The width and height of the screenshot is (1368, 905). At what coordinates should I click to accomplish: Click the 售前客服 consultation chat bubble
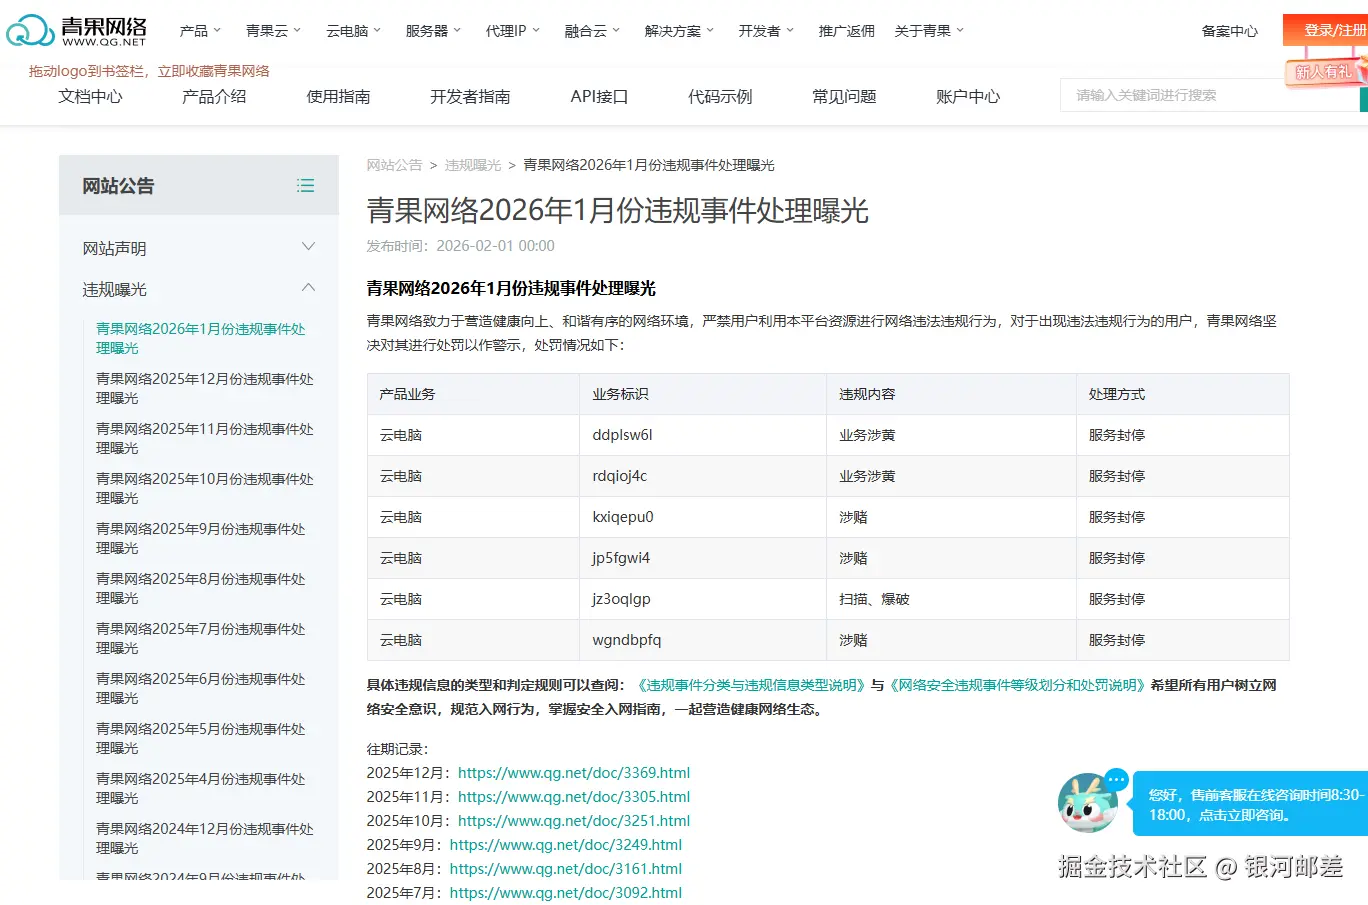pos(1250,804)
